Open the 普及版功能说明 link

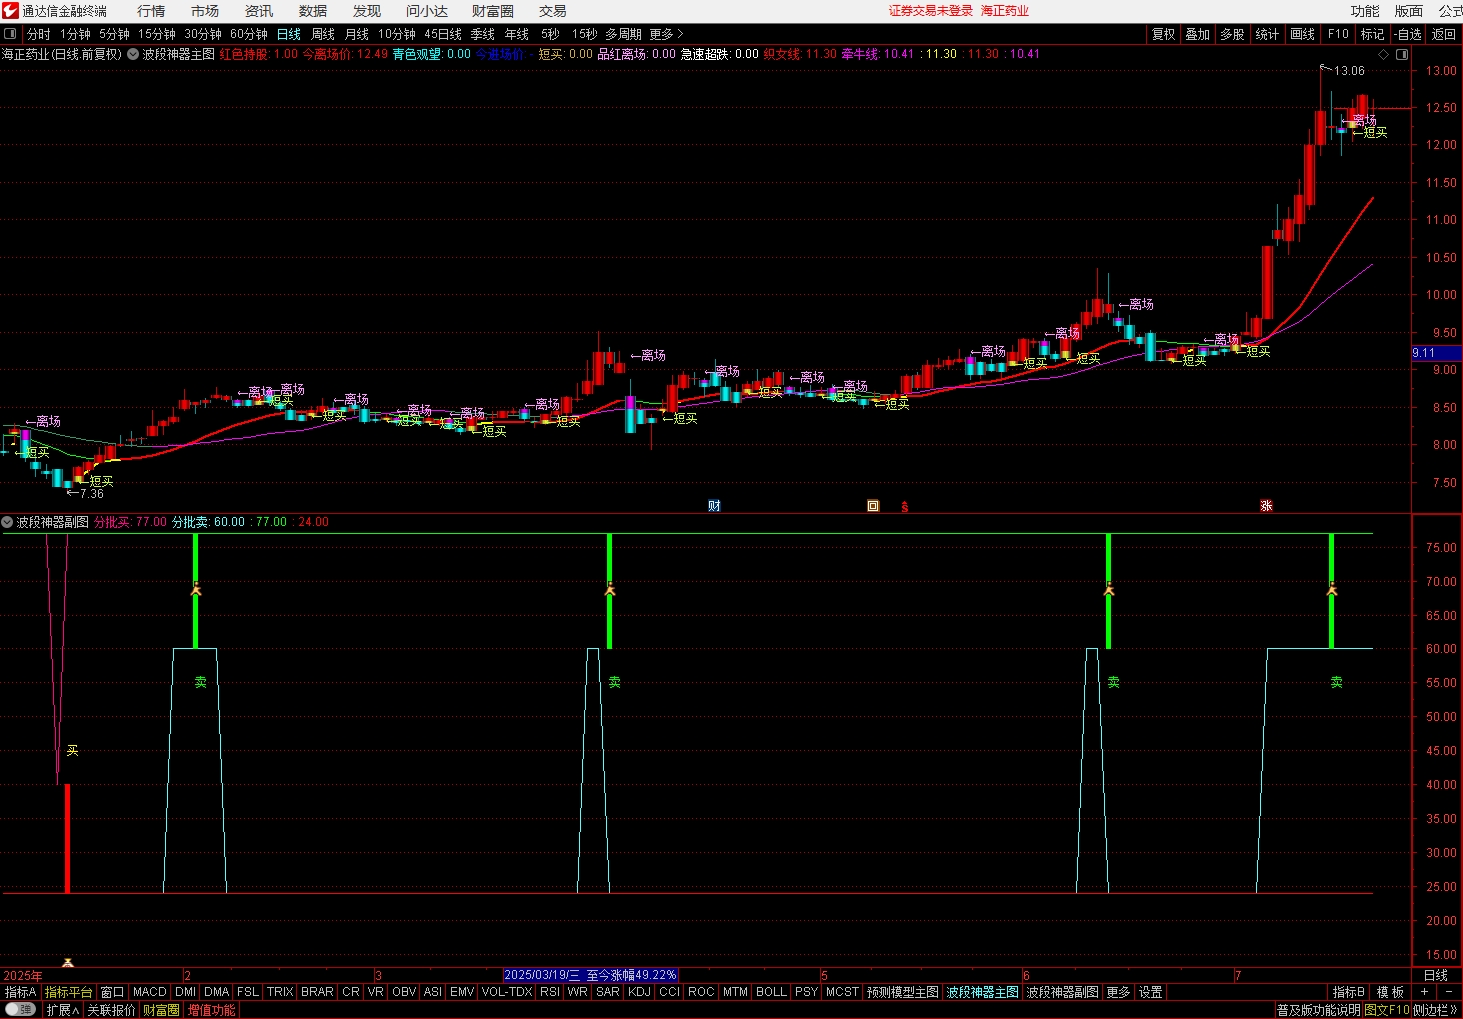[1318, 1010]
